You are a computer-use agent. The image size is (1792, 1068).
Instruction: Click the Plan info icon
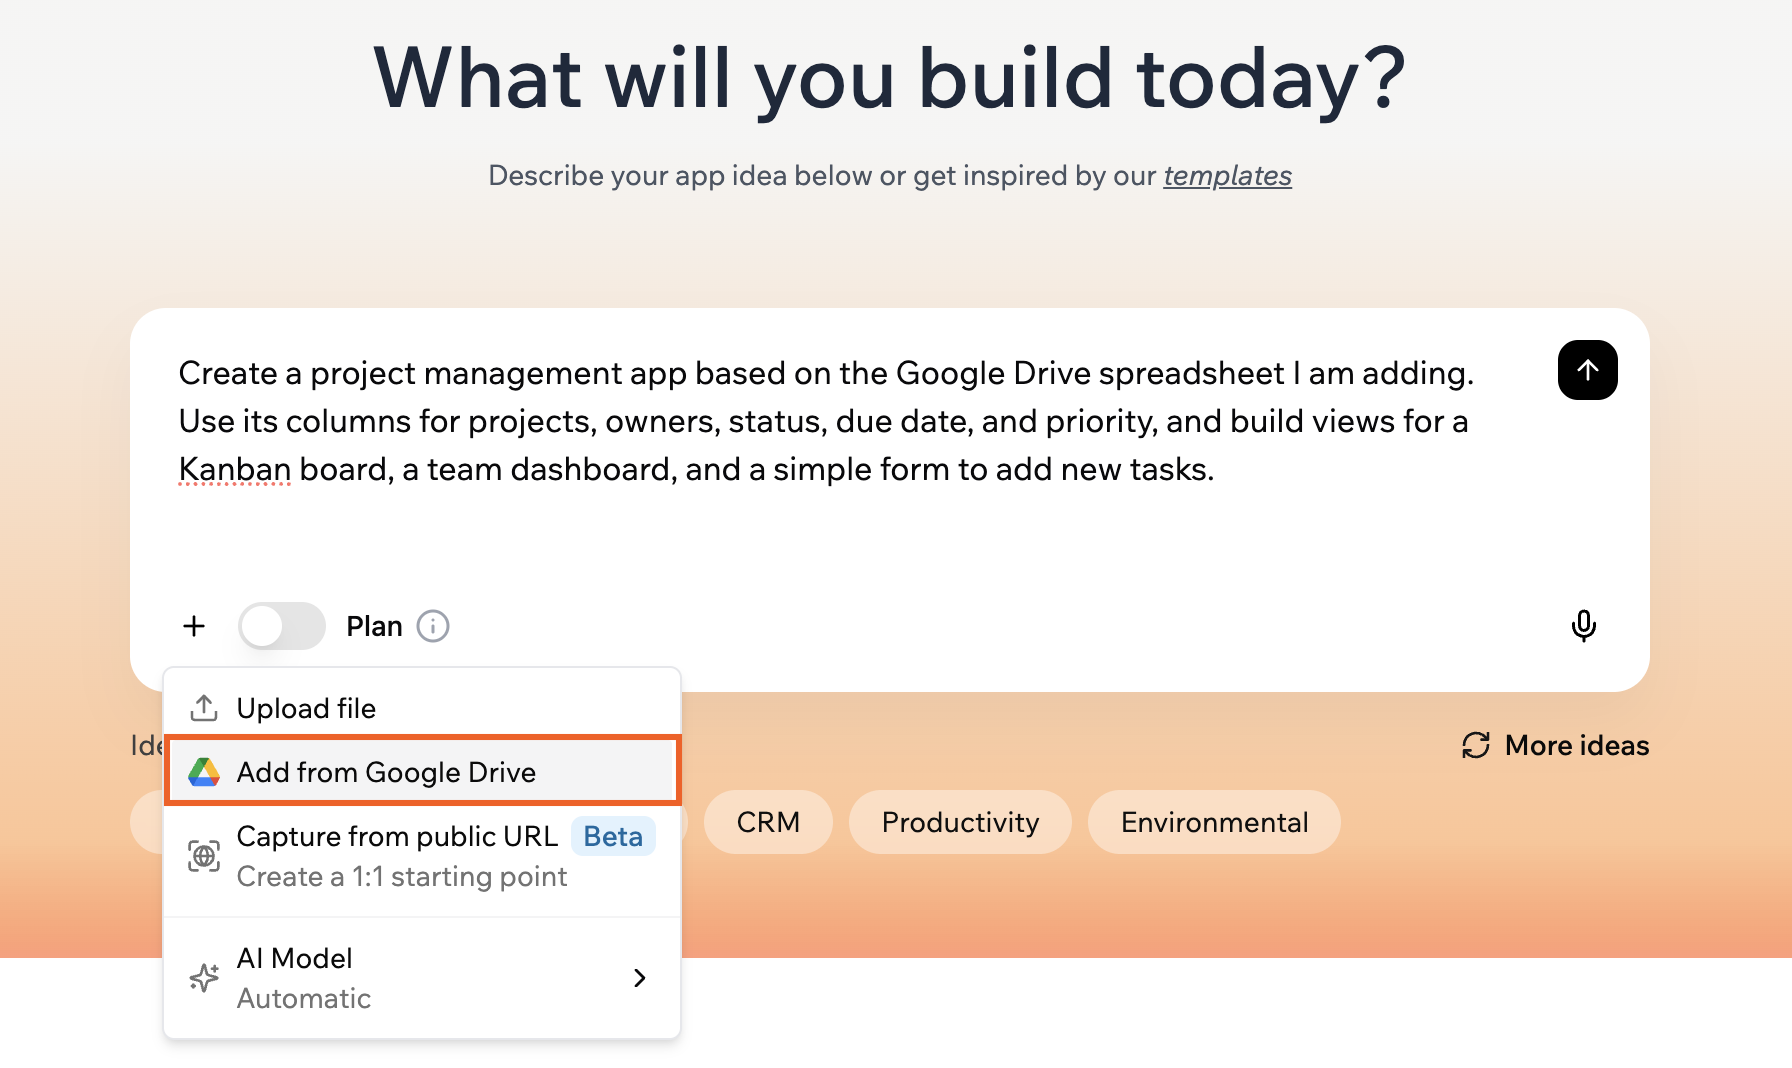[x=433, y=626]
